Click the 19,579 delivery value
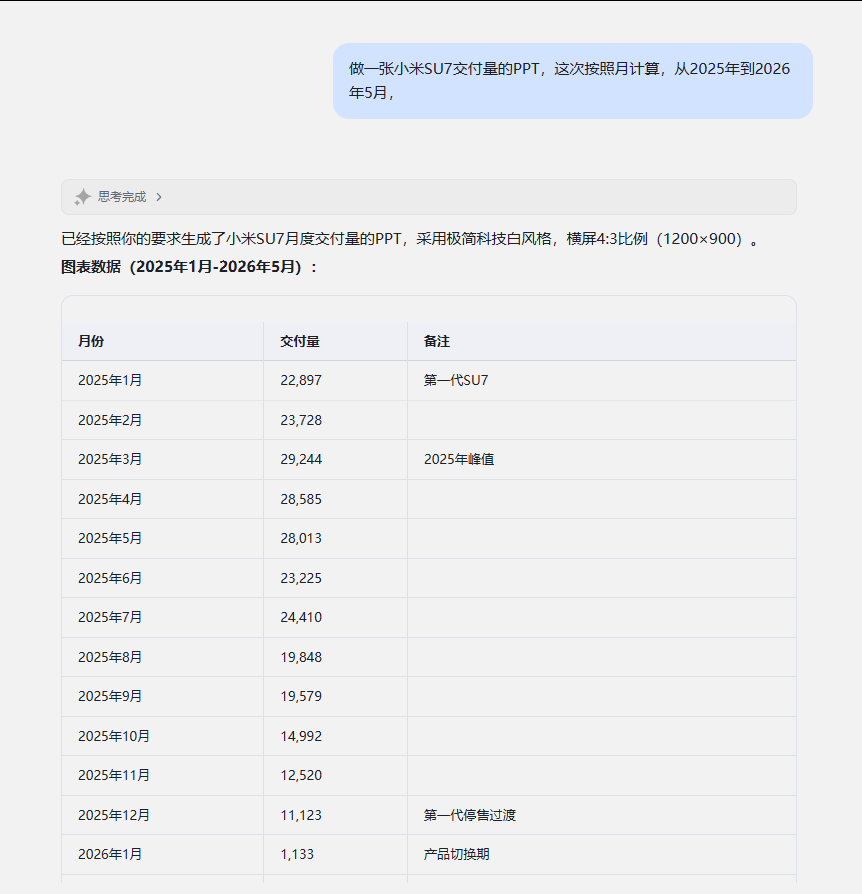Viewport: 862px width, 894px height. point(301,696)
